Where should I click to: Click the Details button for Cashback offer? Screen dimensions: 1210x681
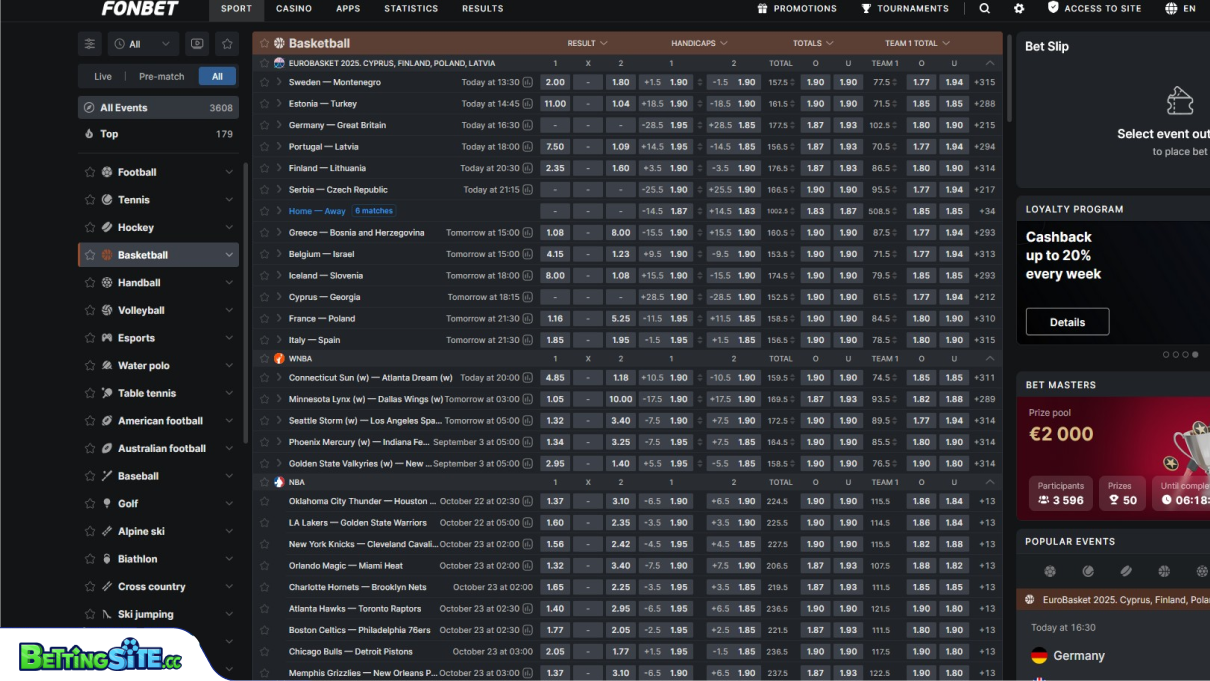pyautogui.click(x=1067, y=321)
